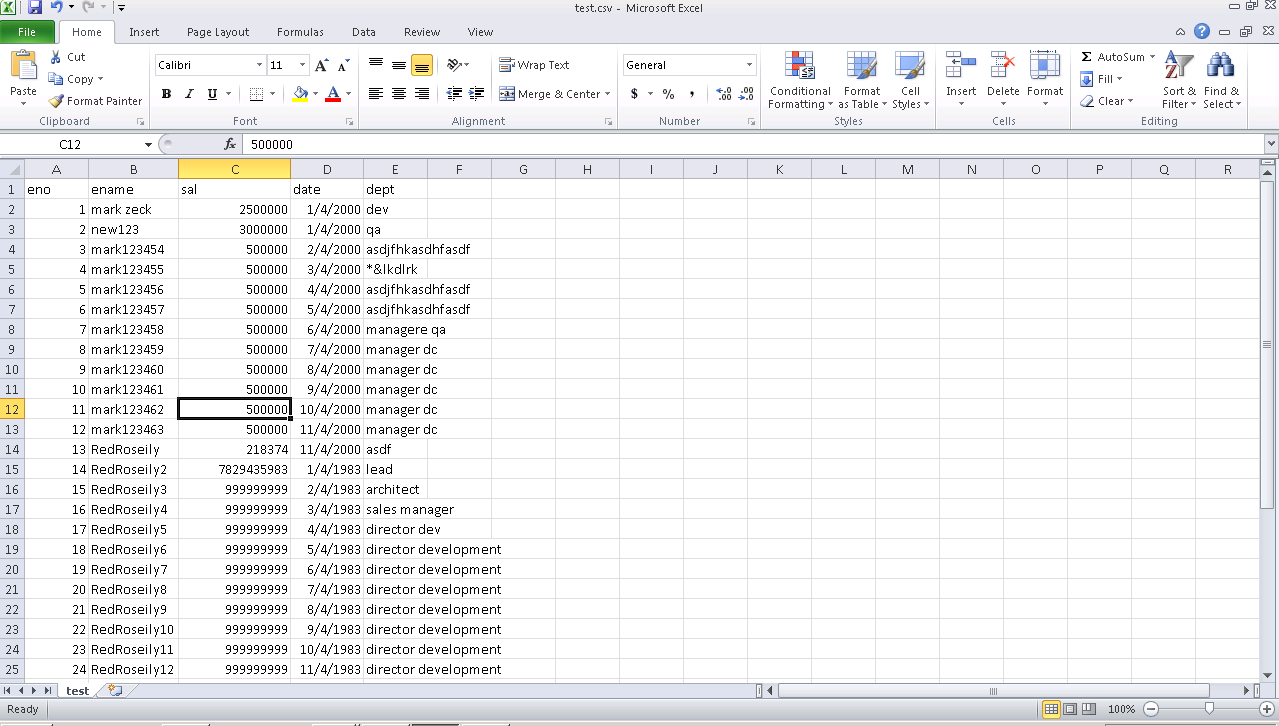Apply percent style number format
Image resolution: width=1279 pixels, height=726 pixels.
point(668,94)
